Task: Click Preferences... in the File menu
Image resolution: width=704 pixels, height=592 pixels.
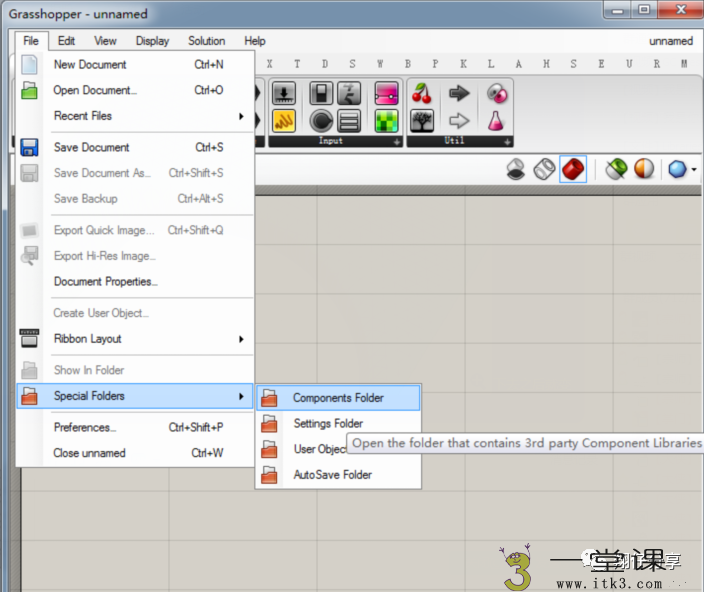Action: point(84,427)
